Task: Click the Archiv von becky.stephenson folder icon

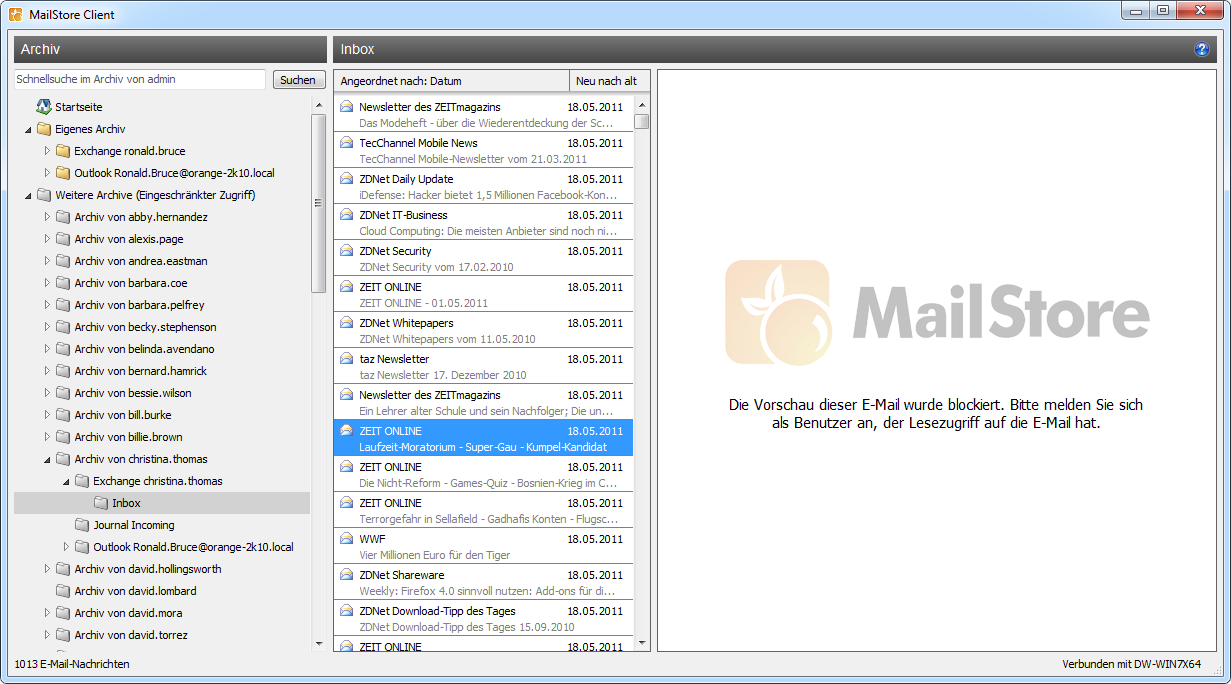Action: [x=63, y=327]
